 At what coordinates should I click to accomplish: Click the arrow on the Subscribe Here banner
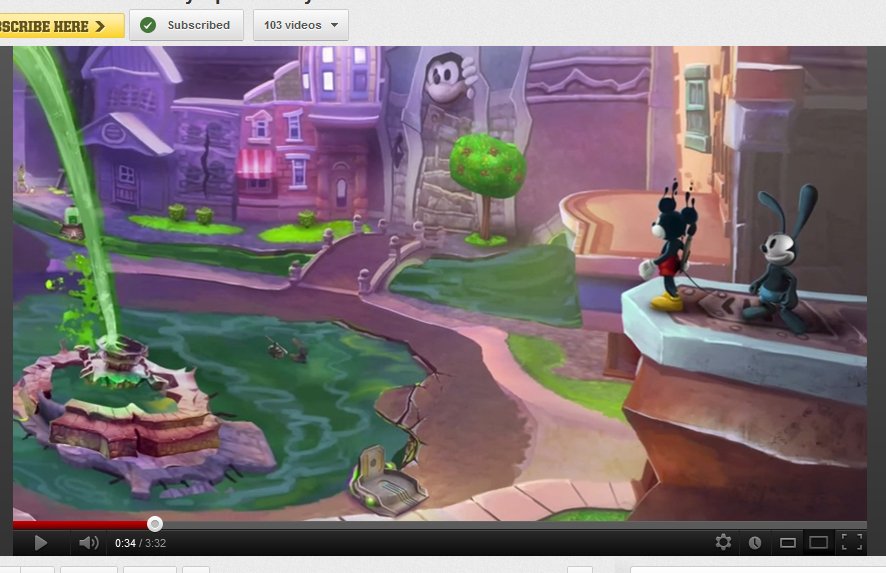100,26
